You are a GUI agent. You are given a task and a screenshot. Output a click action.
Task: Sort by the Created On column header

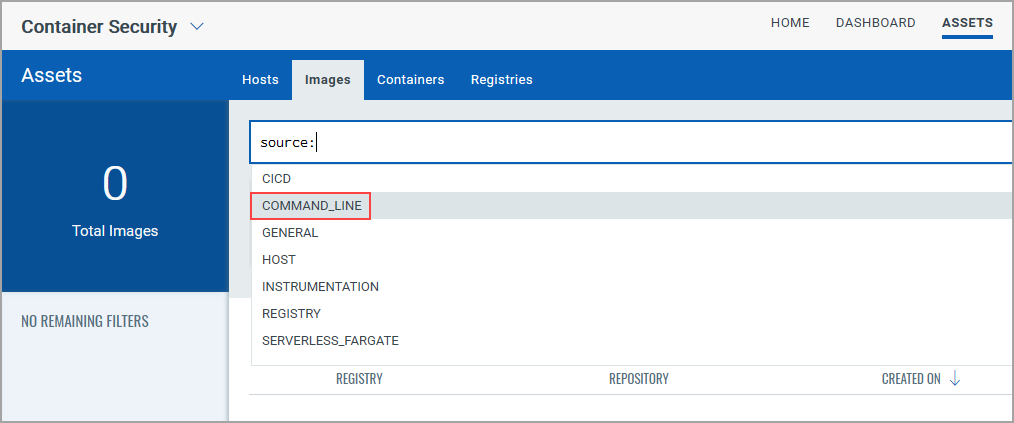[x=910, y=379]
